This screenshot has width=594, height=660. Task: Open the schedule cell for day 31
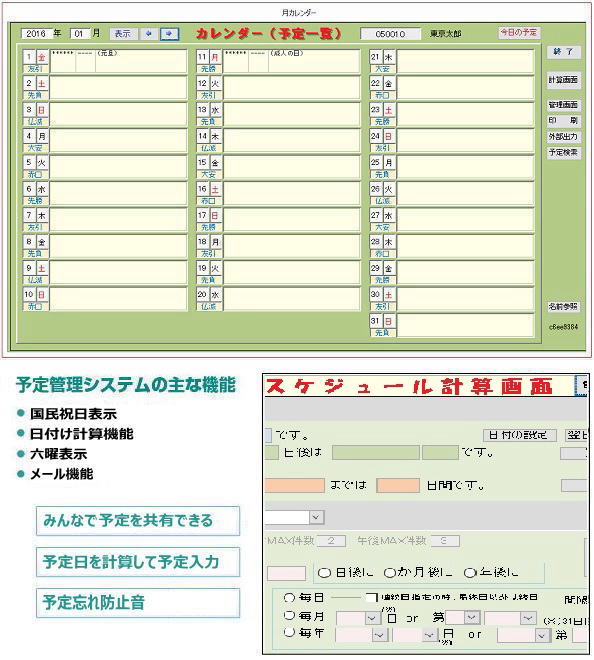[x=465, y=325]
